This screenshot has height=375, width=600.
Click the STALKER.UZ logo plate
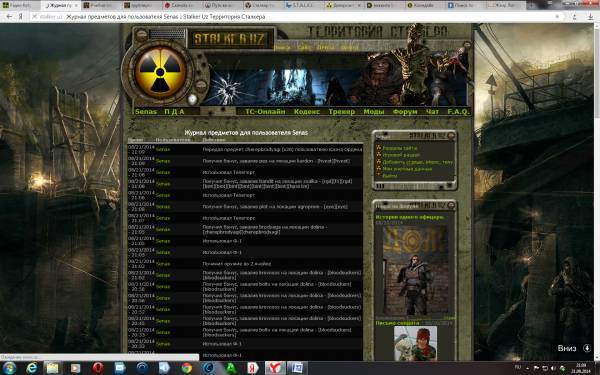point(230,39)
